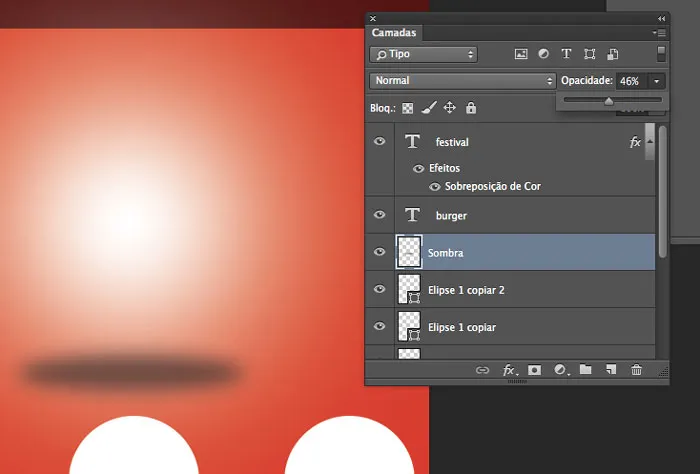The width and height of the screenshot is (700, 474).
Task: Filter layers by smart object icon
Action: coord(612,54)
